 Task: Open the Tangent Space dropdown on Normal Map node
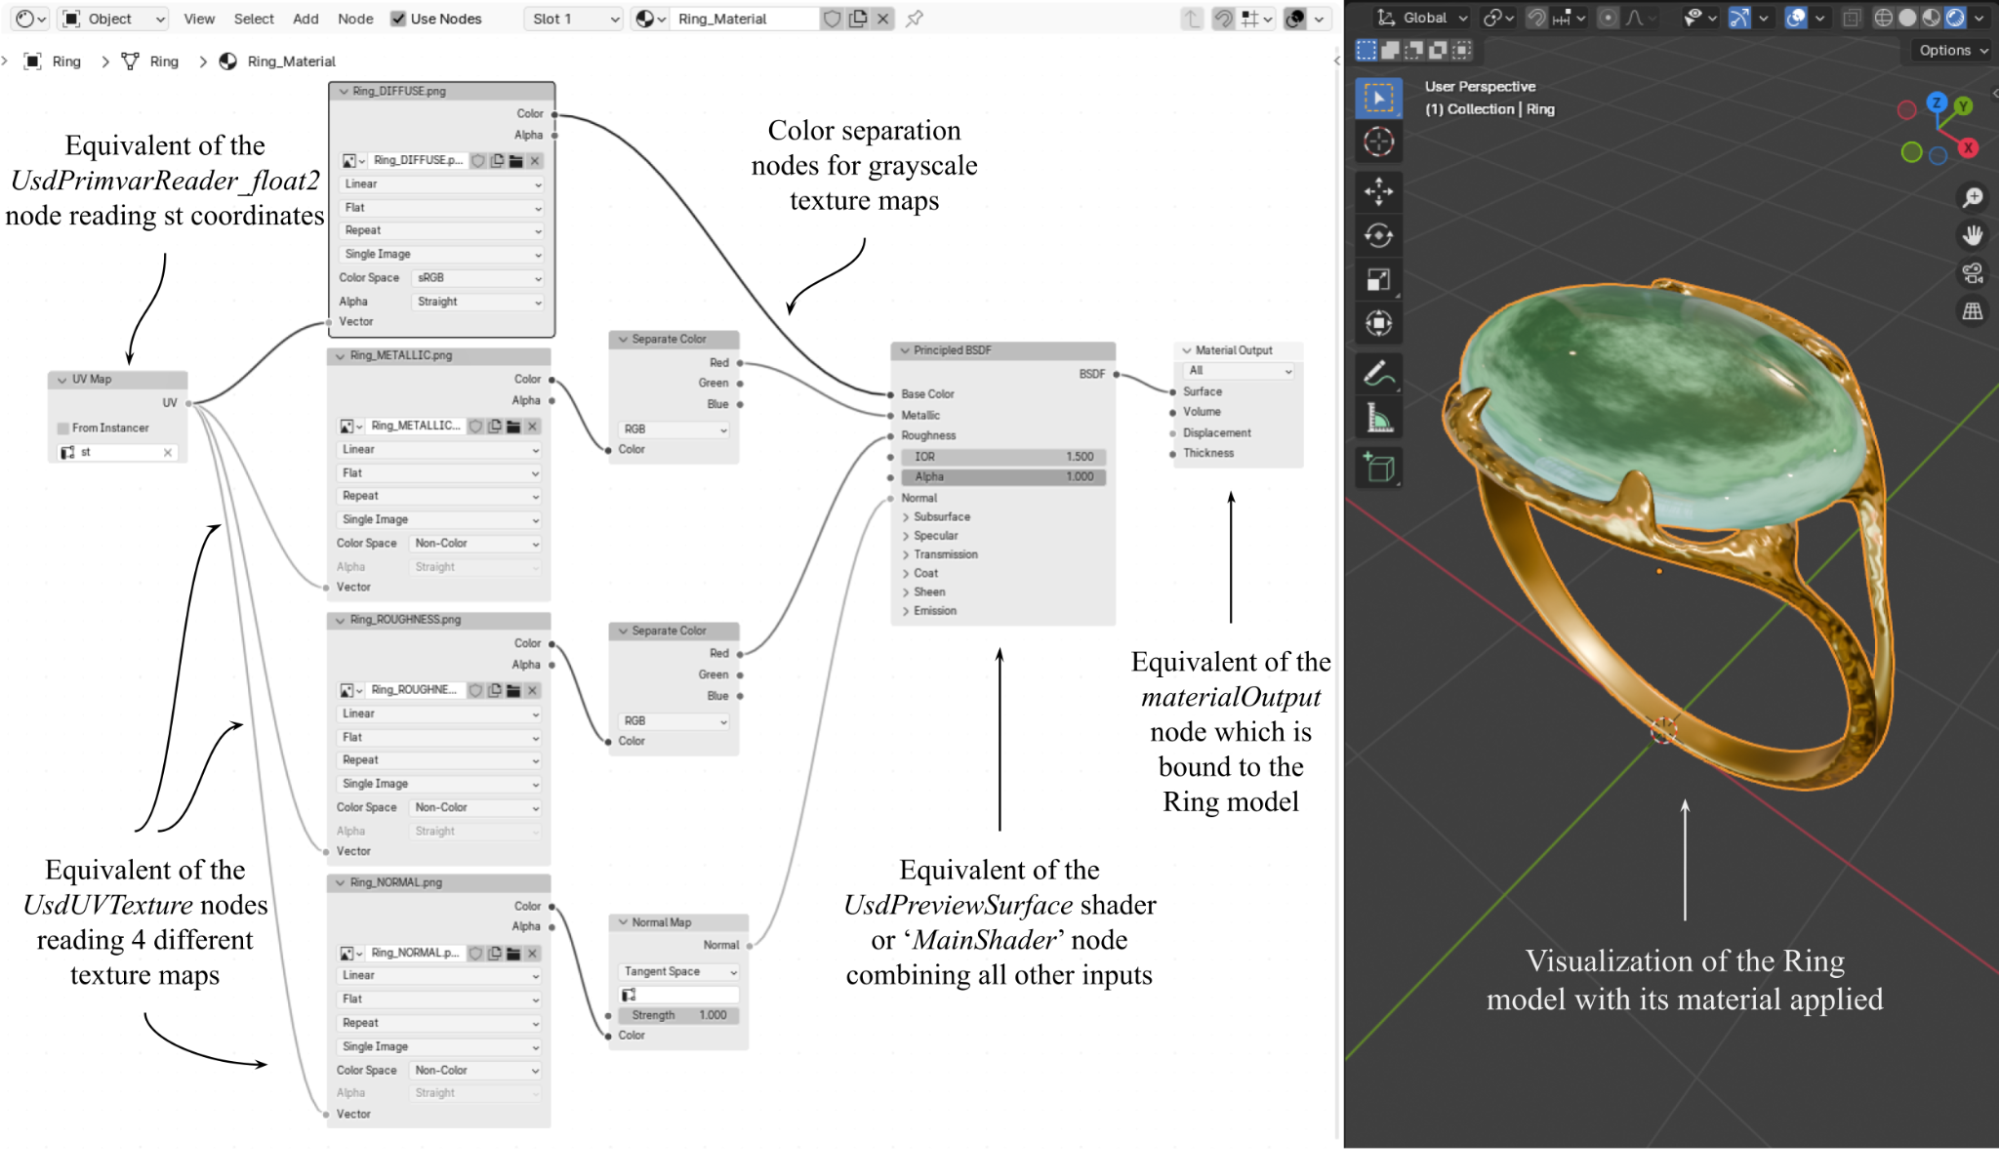click(678, 971)
